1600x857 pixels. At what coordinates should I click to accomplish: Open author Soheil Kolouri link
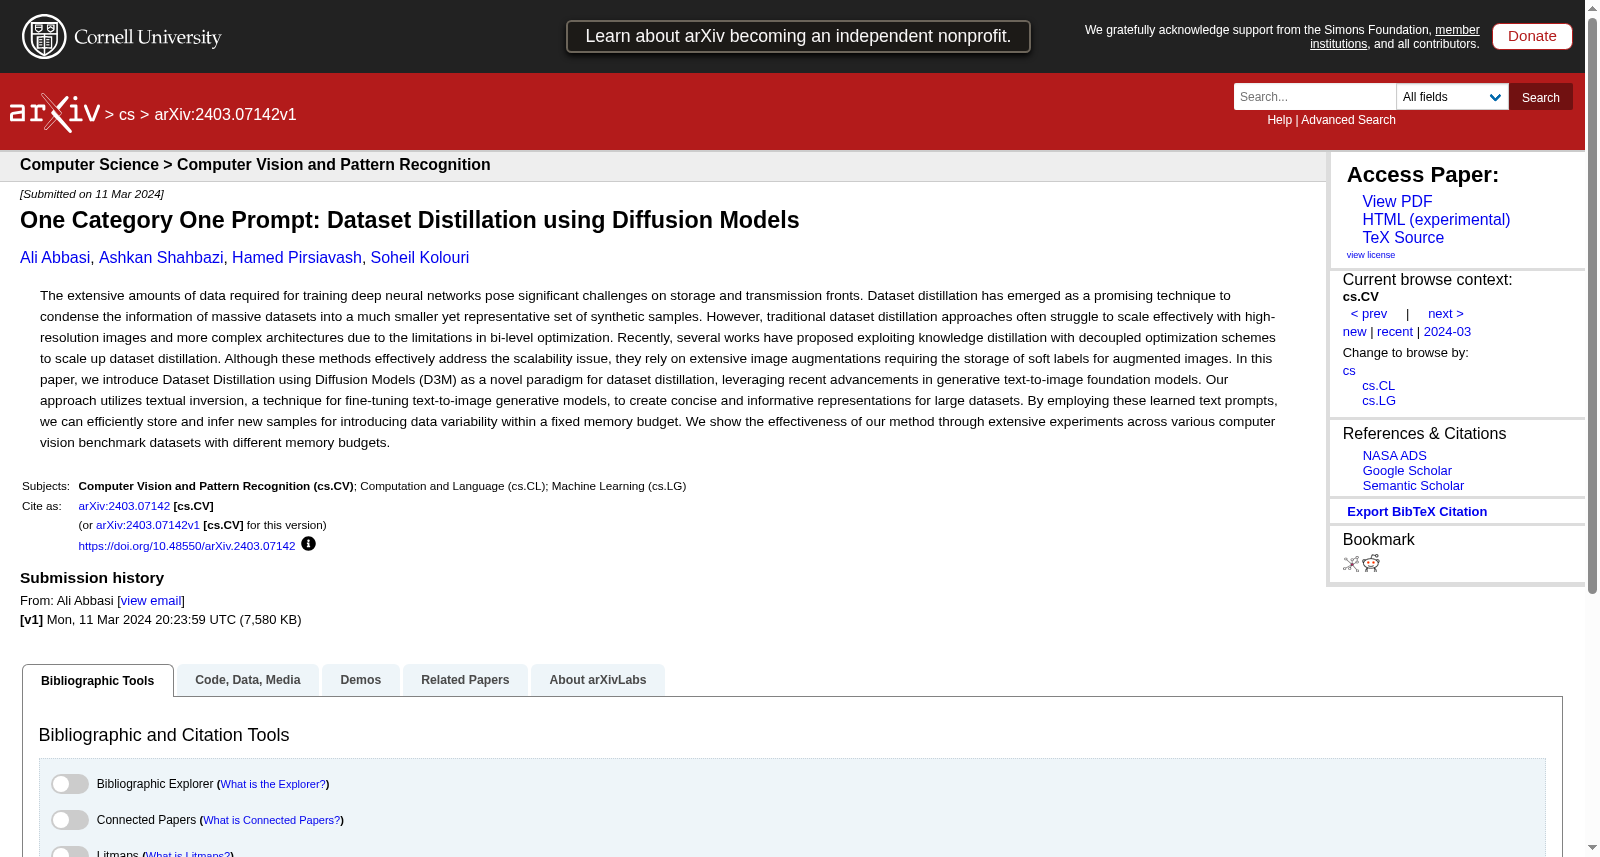coord(420,258)
